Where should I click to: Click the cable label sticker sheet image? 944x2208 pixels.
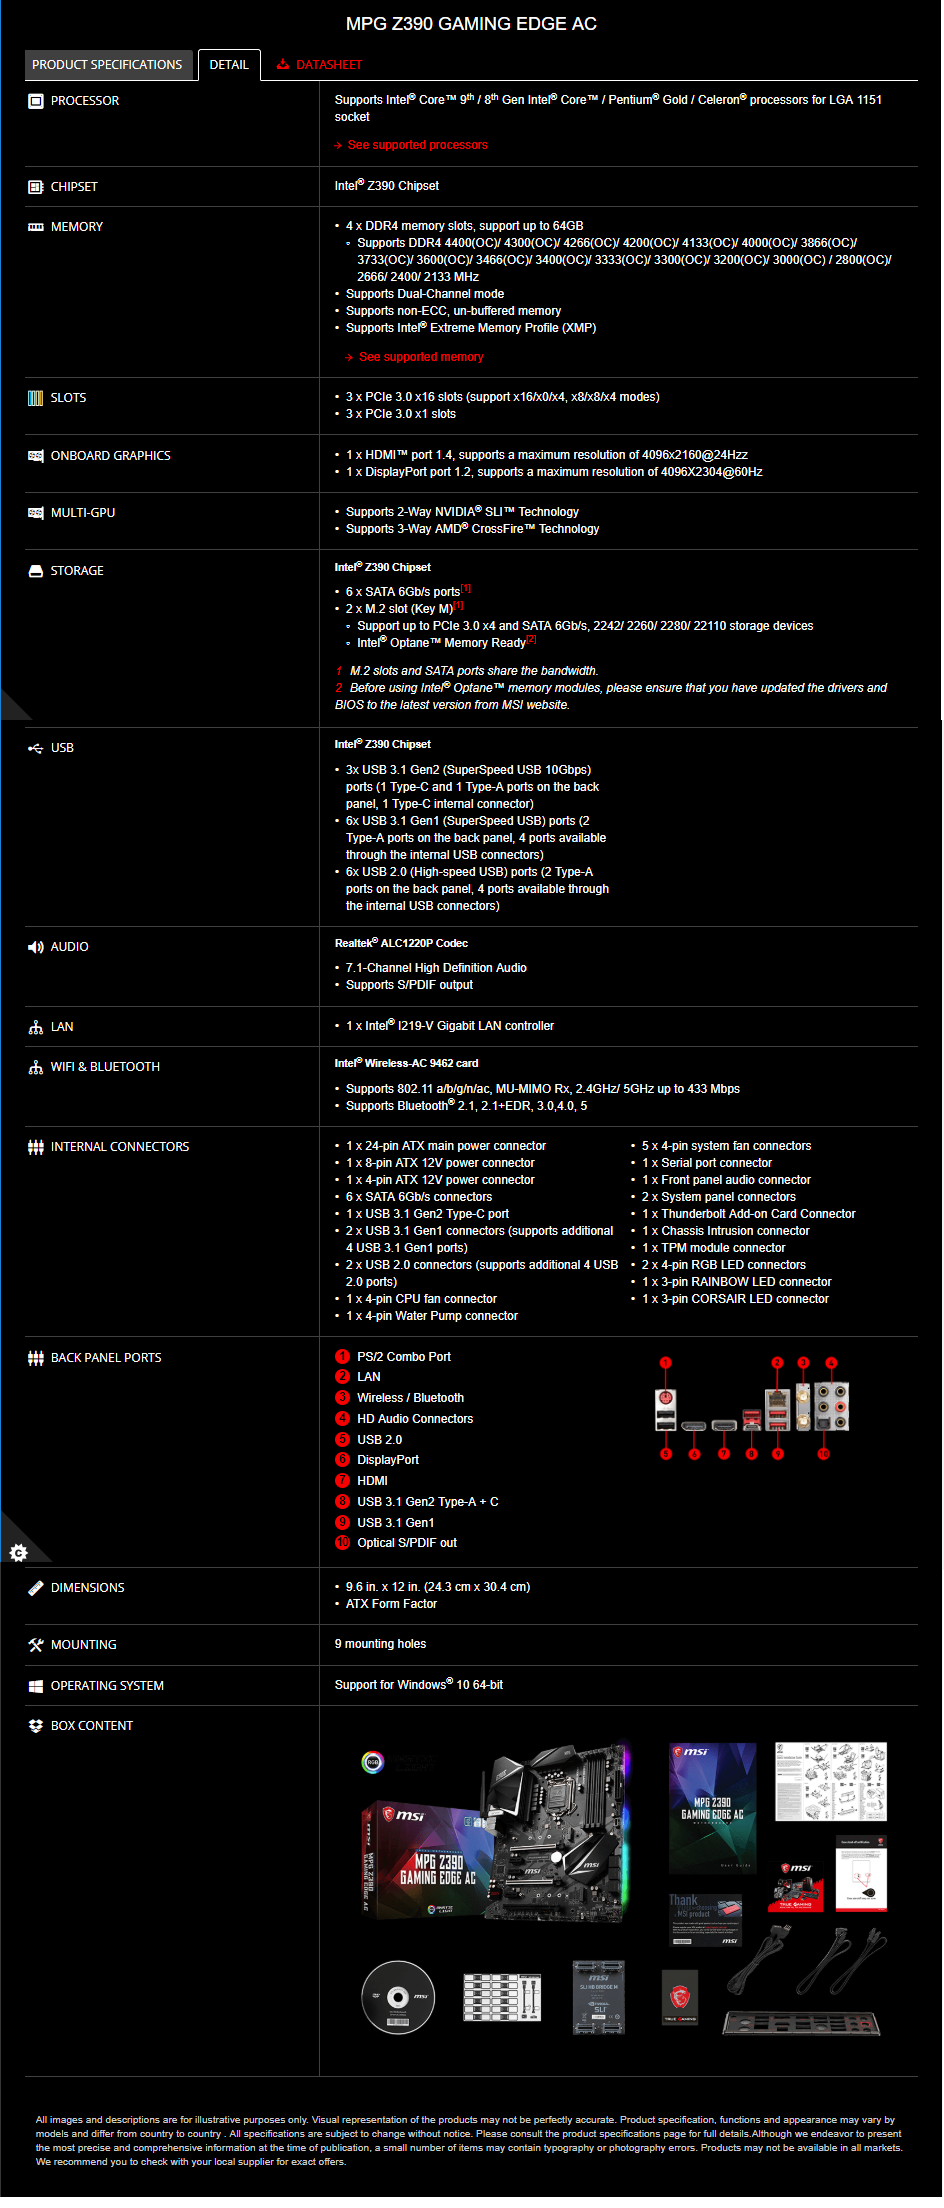[x=502, y=1998]
